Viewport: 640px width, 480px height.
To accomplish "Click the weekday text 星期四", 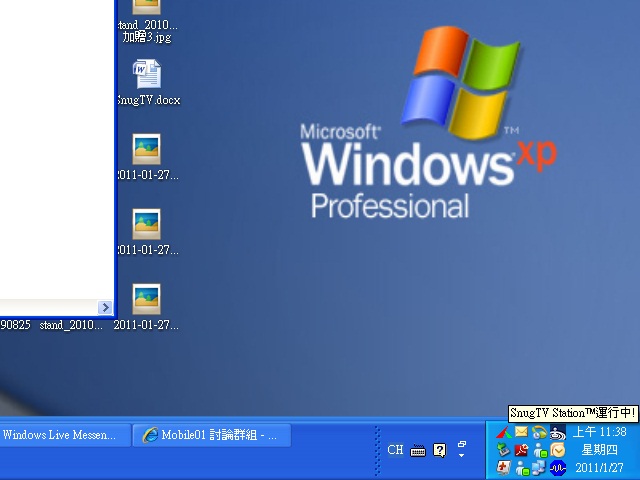I will (600, 450).
